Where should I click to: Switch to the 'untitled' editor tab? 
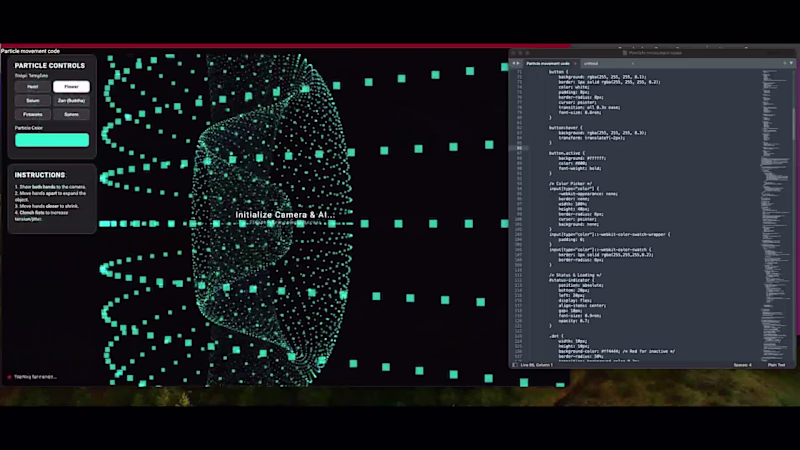coord(591,63)
